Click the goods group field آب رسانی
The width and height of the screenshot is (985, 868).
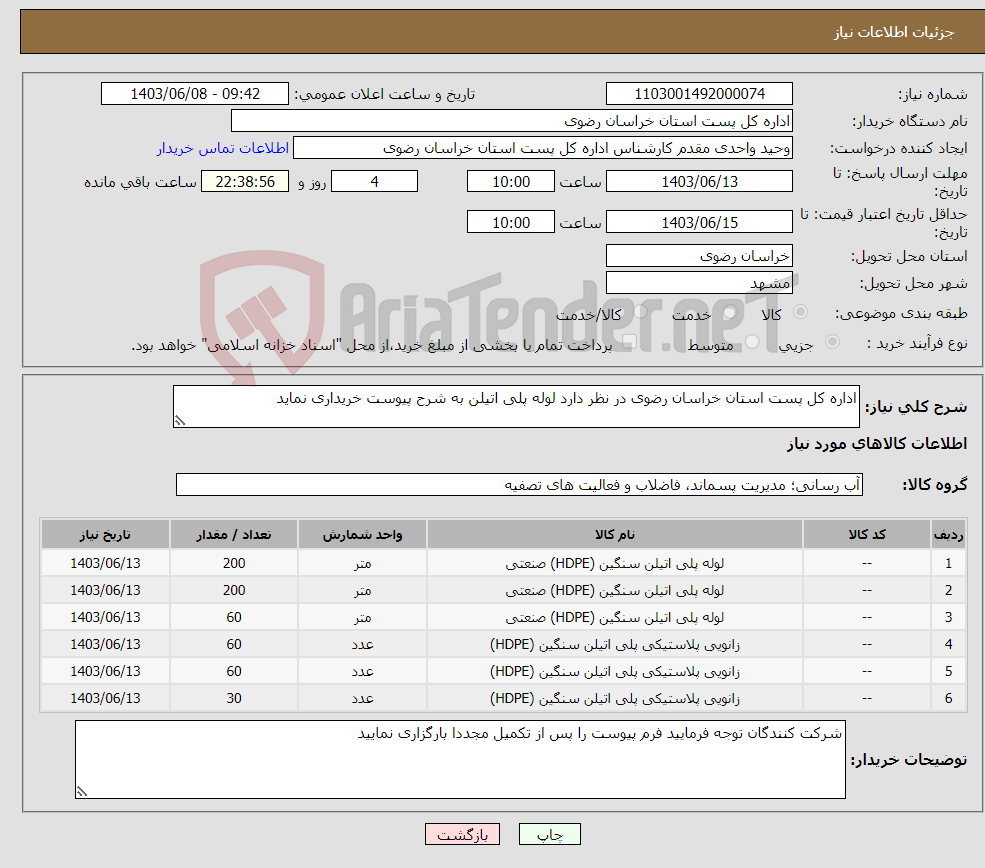click(x=520, y=485)
